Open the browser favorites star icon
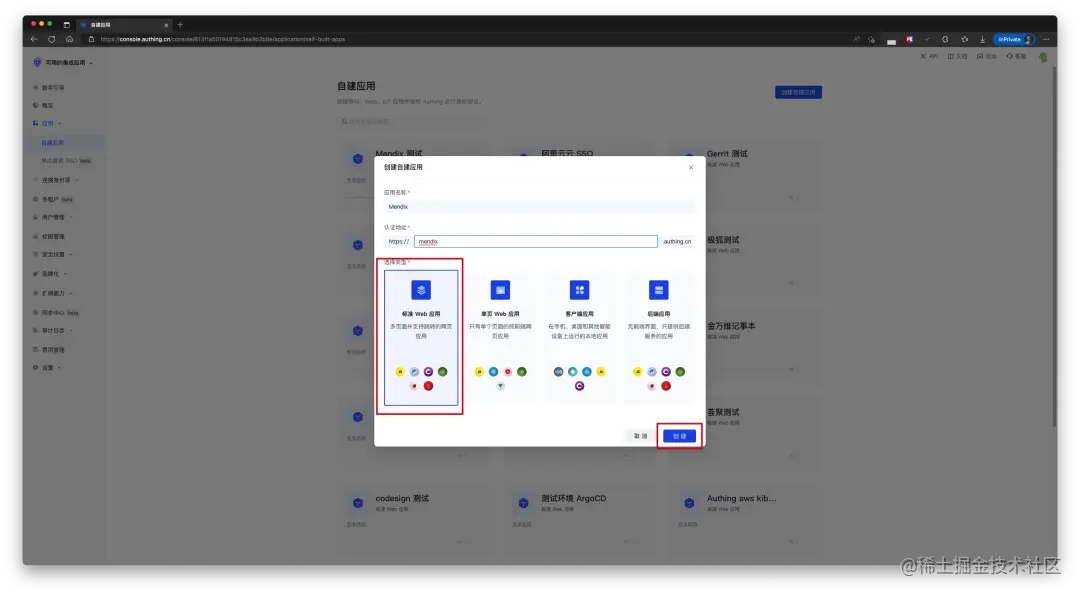 964,39
